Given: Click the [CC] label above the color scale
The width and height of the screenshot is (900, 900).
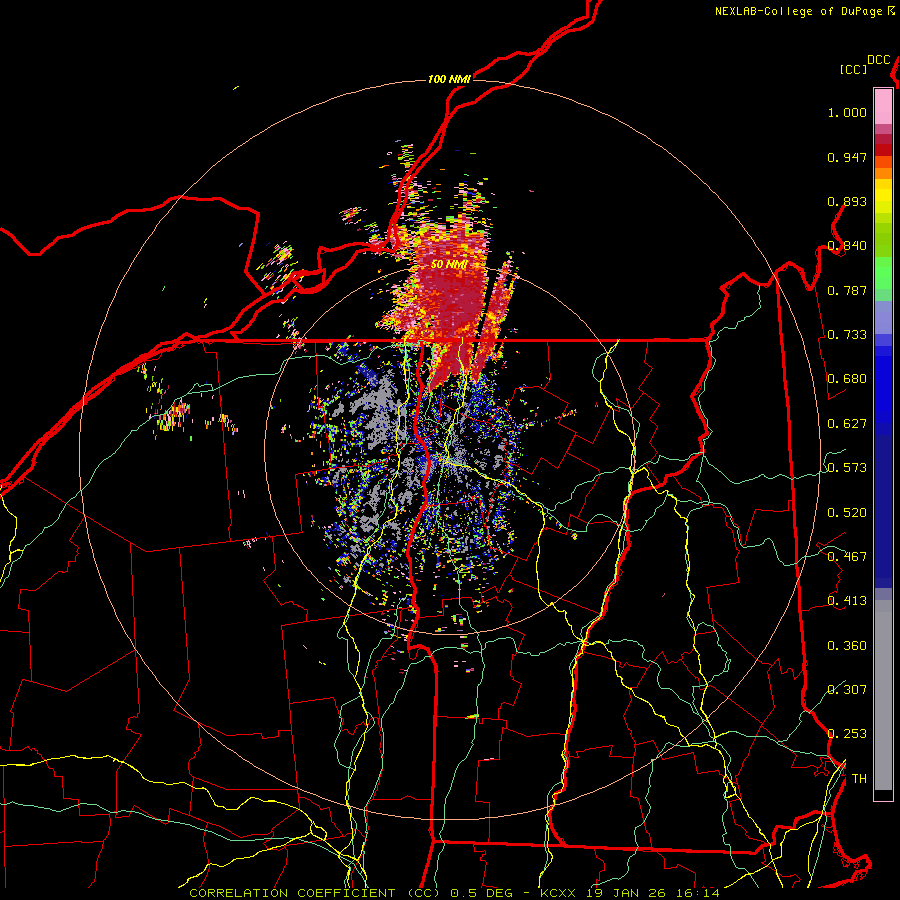Looking at the screenshot, I should point(854,69).
